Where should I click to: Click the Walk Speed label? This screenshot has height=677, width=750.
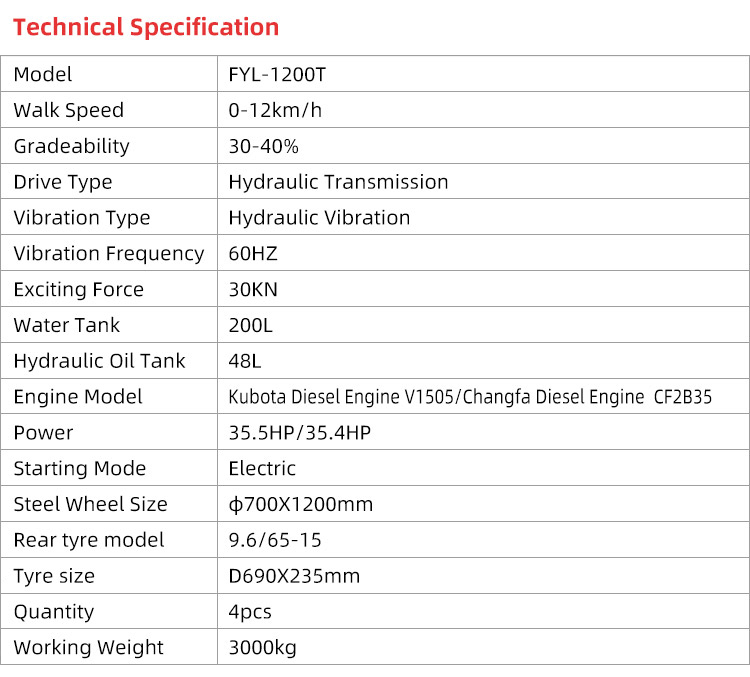pos(69,110)
